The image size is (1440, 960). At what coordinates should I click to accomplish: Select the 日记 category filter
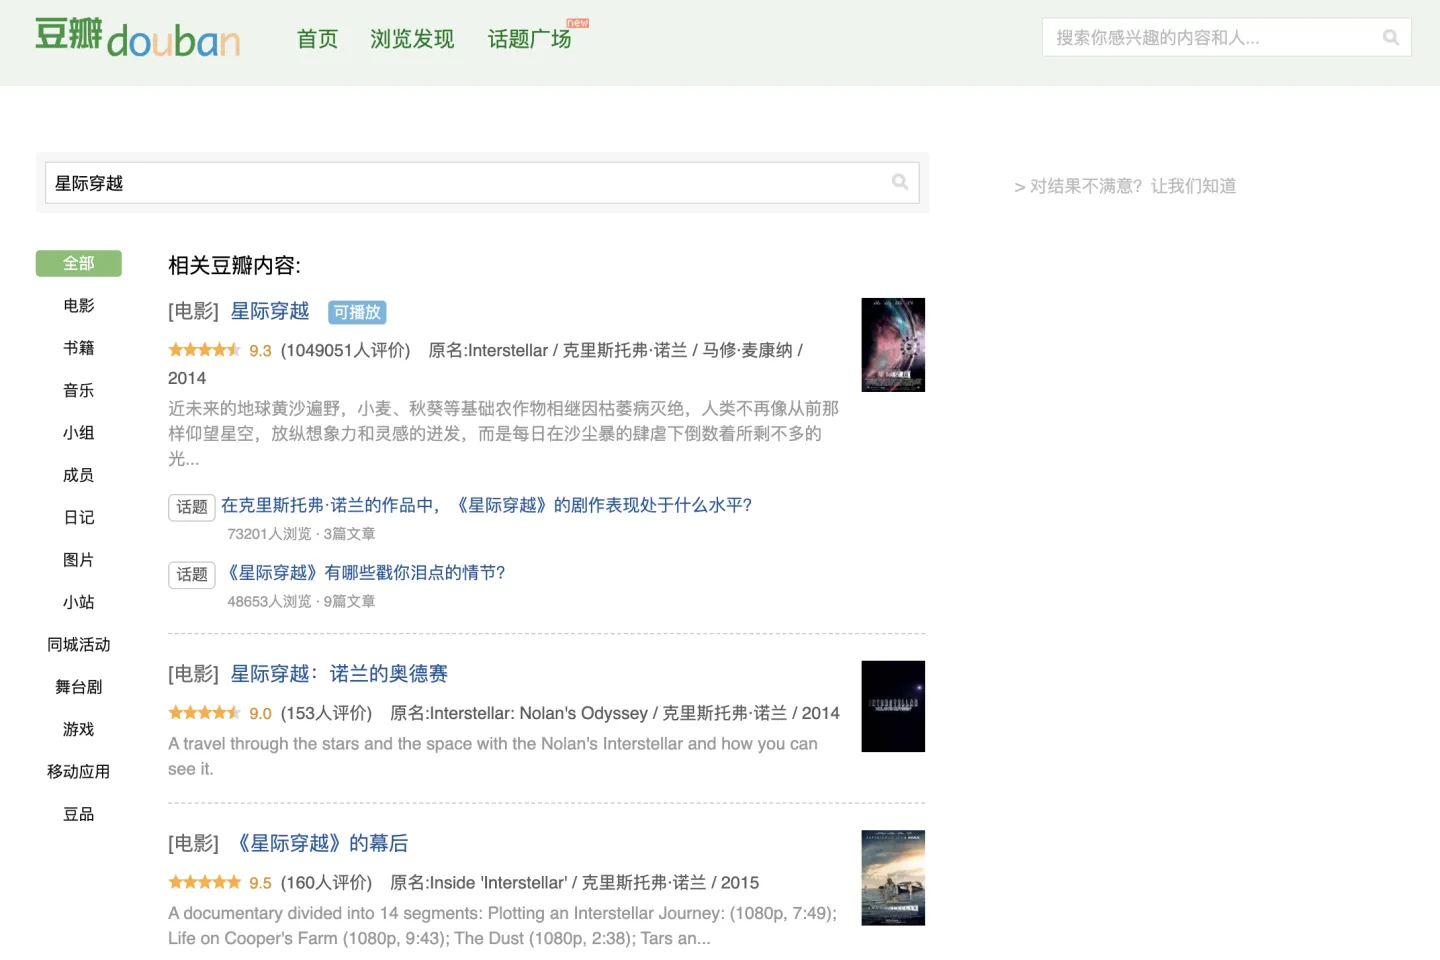(x=79, y=517)
